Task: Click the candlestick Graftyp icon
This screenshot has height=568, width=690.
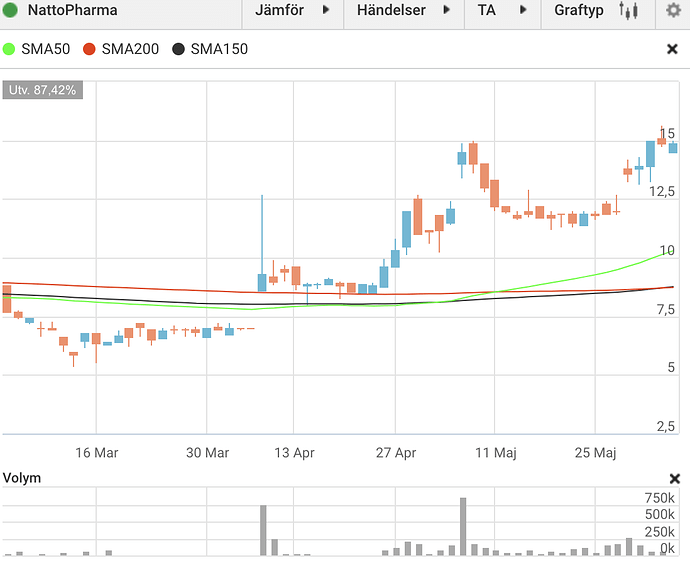Action: 628,10
